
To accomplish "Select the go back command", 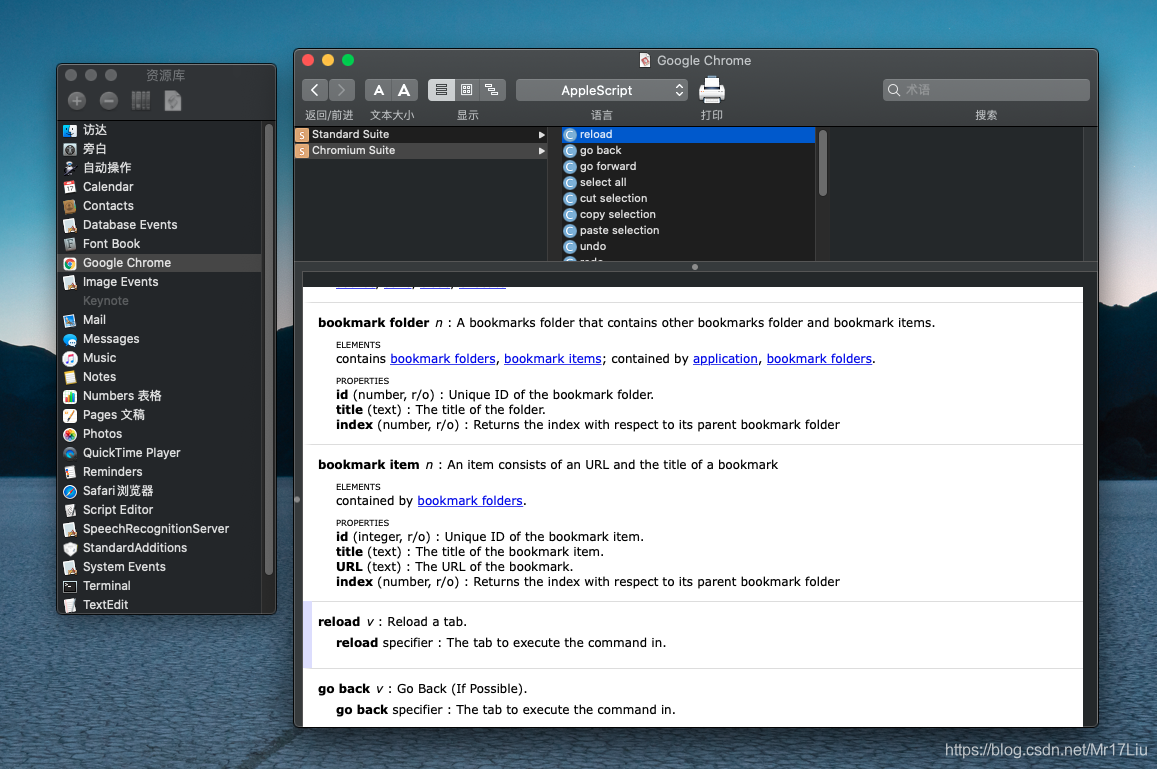I will [x=603, y=150].
